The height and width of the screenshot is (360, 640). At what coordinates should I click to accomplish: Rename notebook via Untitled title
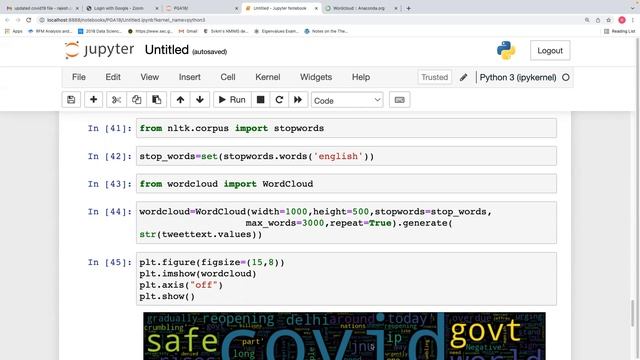(x=167, y=50)
